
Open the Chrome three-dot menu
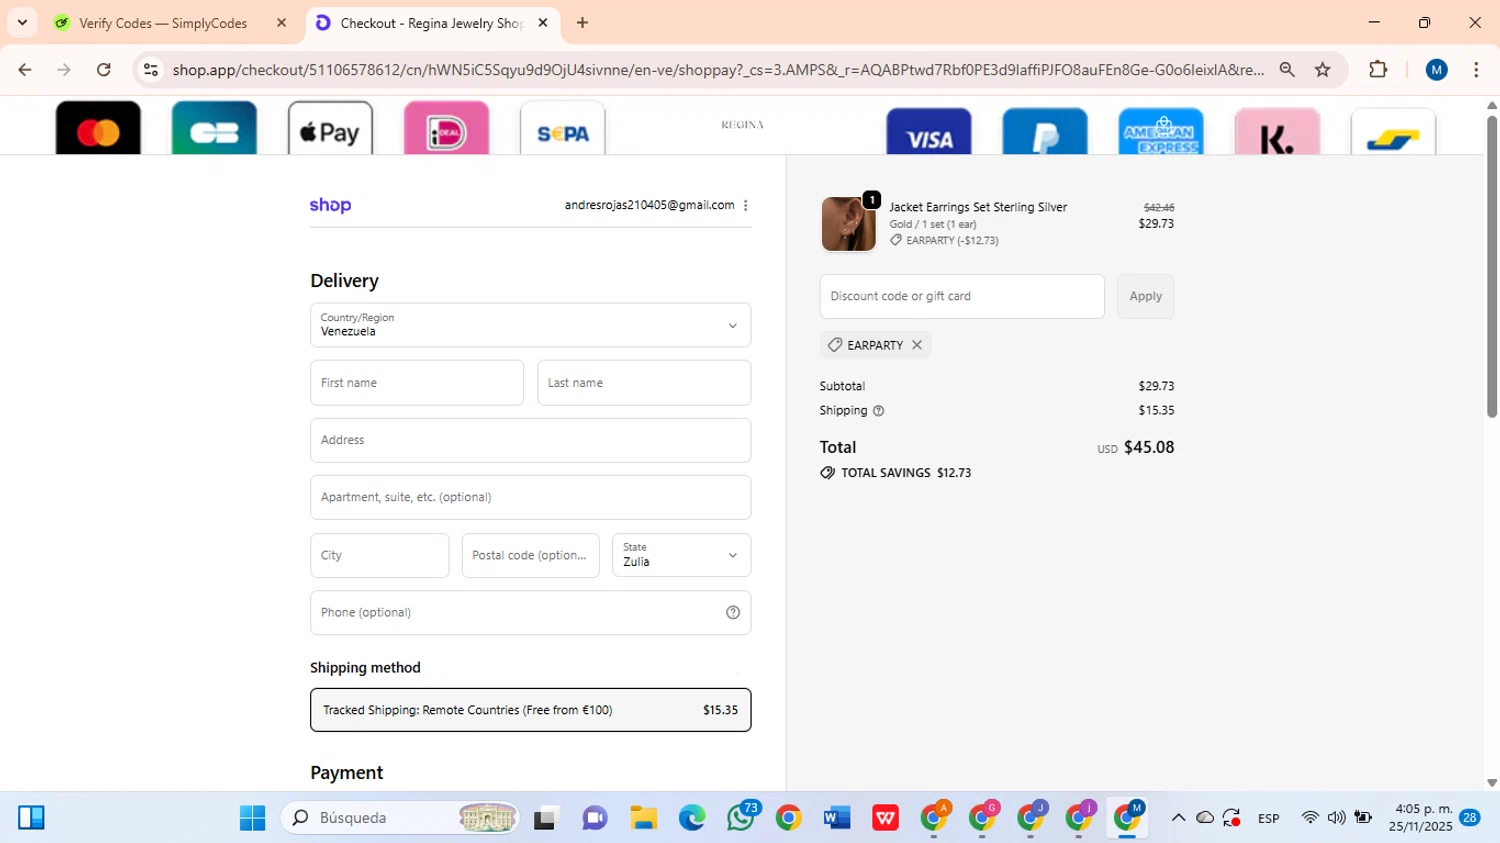(x=1476, y=70)
